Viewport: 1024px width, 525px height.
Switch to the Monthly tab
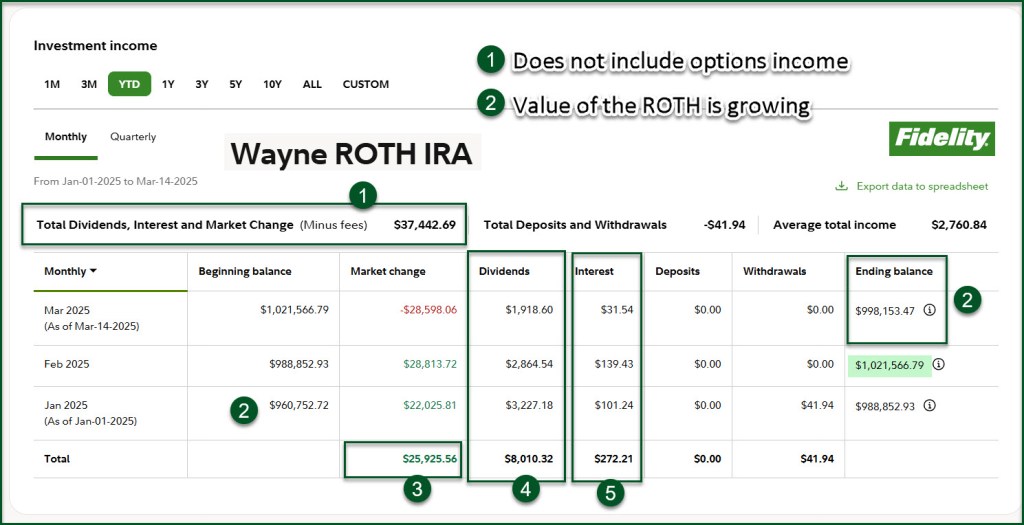(66, 137)
